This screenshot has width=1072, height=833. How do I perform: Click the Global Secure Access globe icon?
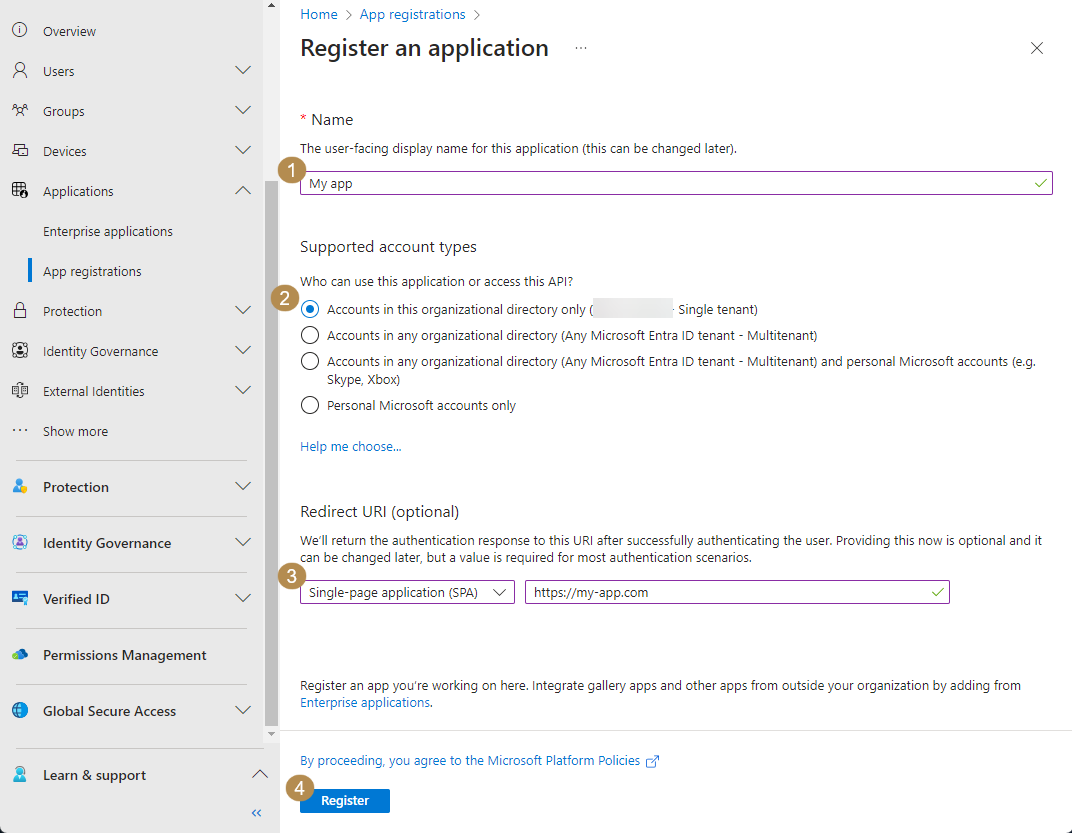(20, 711)
